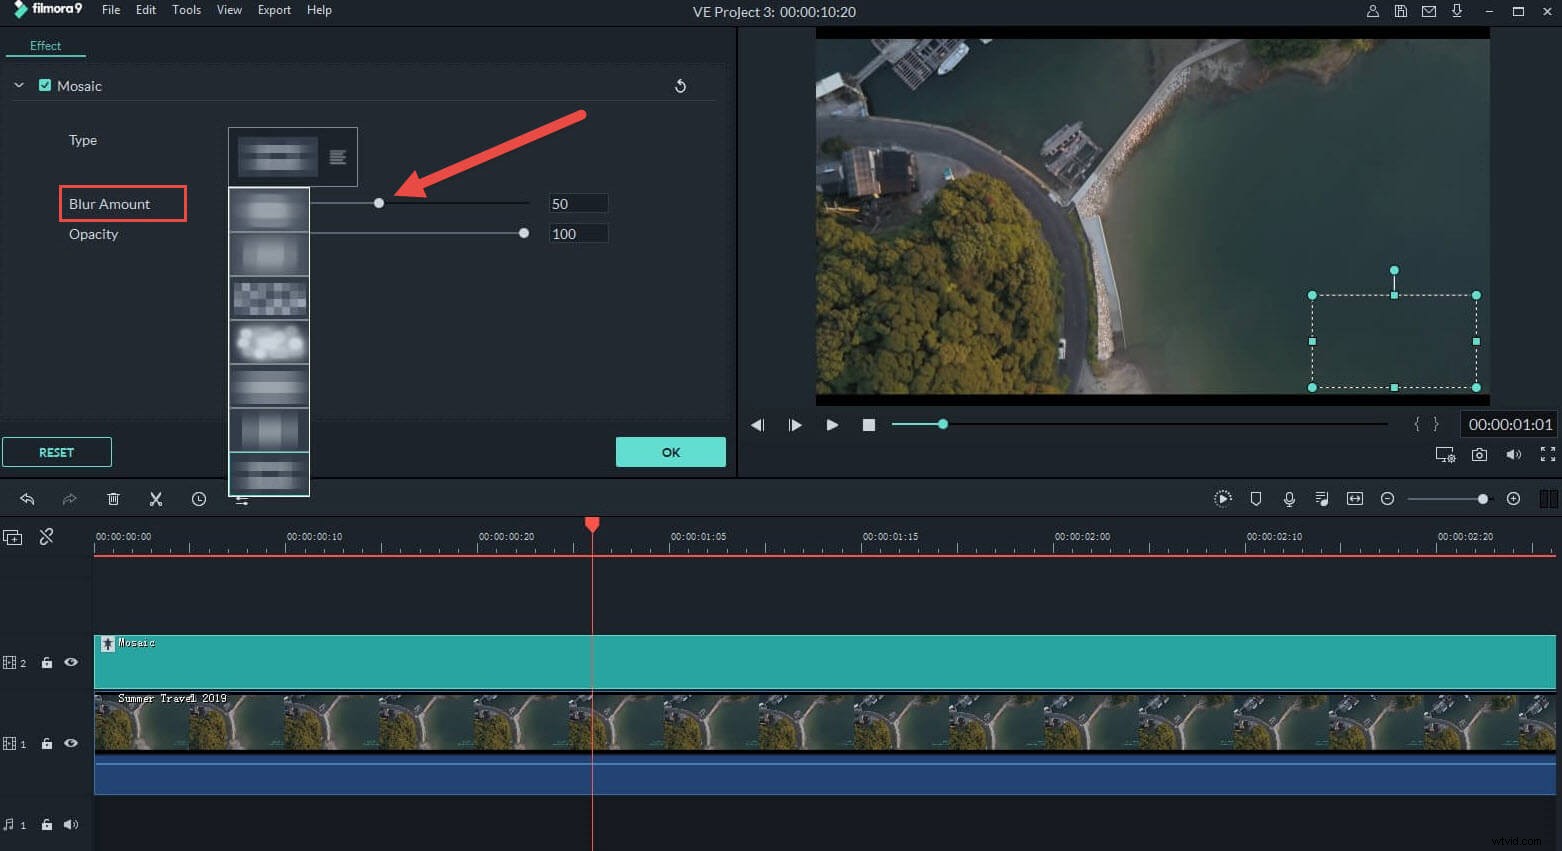Collapse the Mosaic settings section
Screen dimensions: 1562x851
coord(17,85)
